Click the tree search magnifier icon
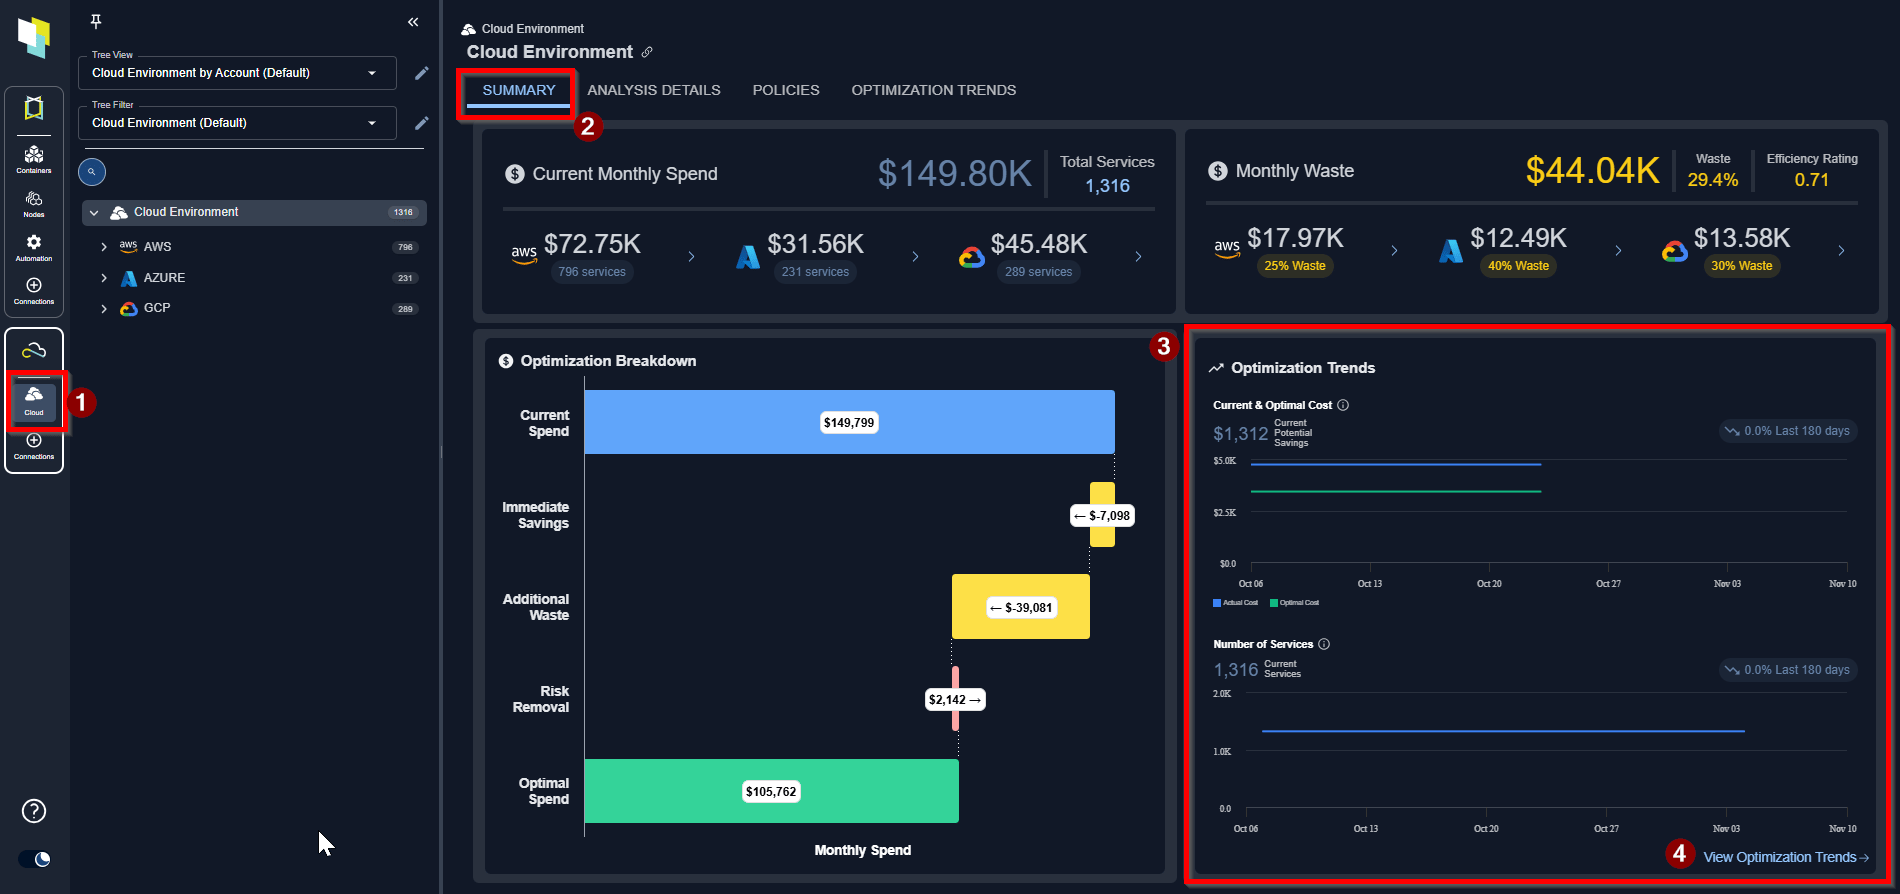 92,172
